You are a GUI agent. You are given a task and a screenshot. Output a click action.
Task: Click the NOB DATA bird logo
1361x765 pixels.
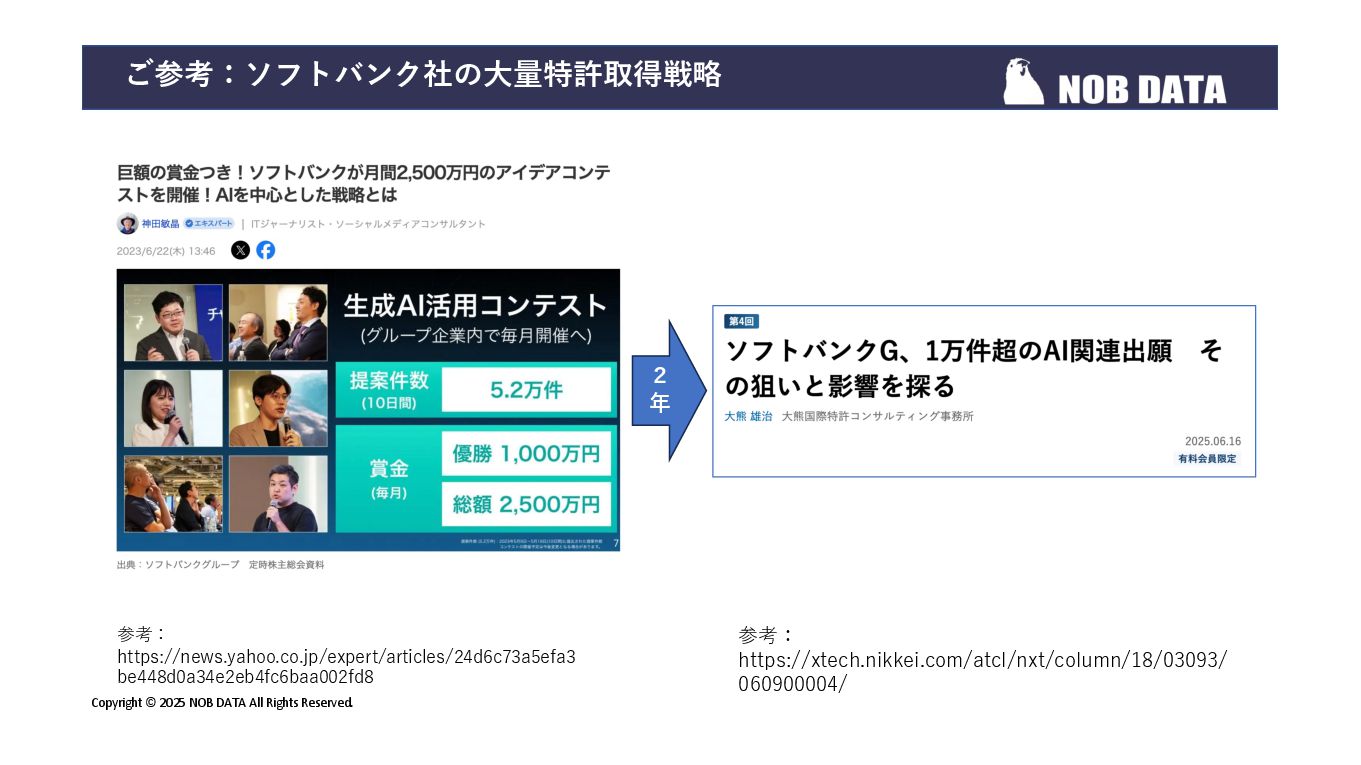pos(1023,81)
